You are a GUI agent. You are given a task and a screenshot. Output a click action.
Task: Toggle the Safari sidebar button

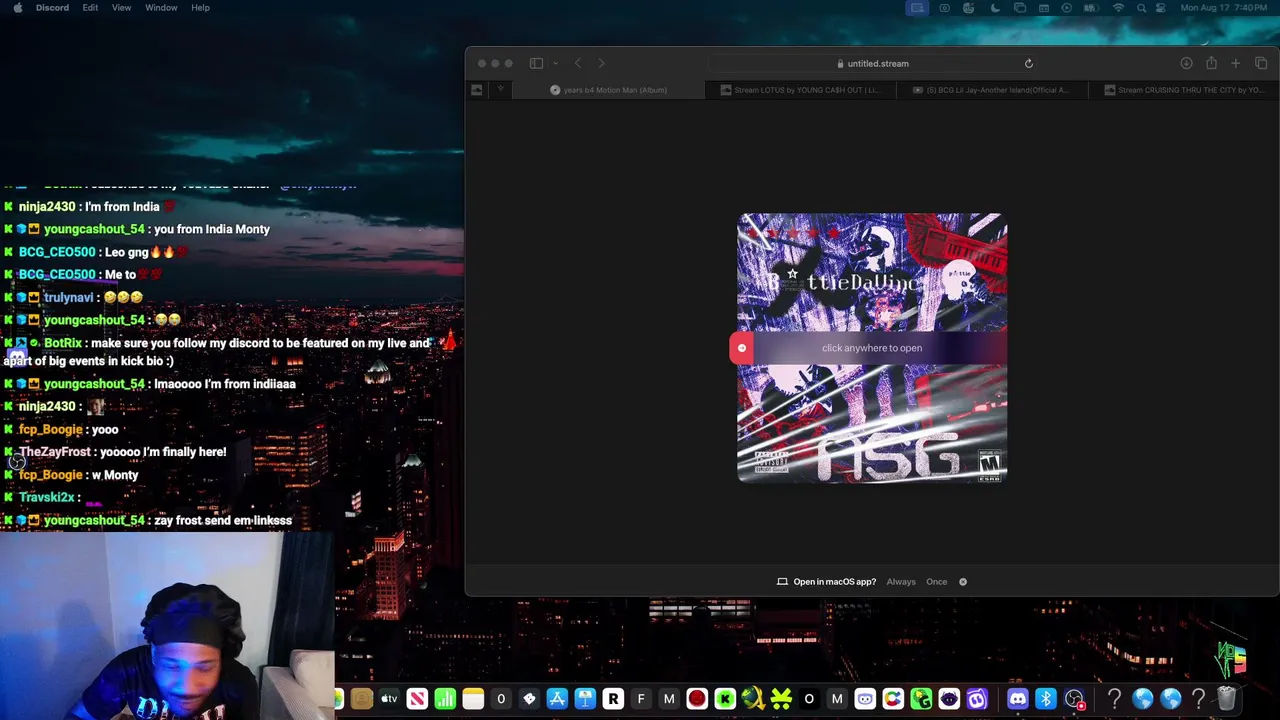[x=536, y=63]
